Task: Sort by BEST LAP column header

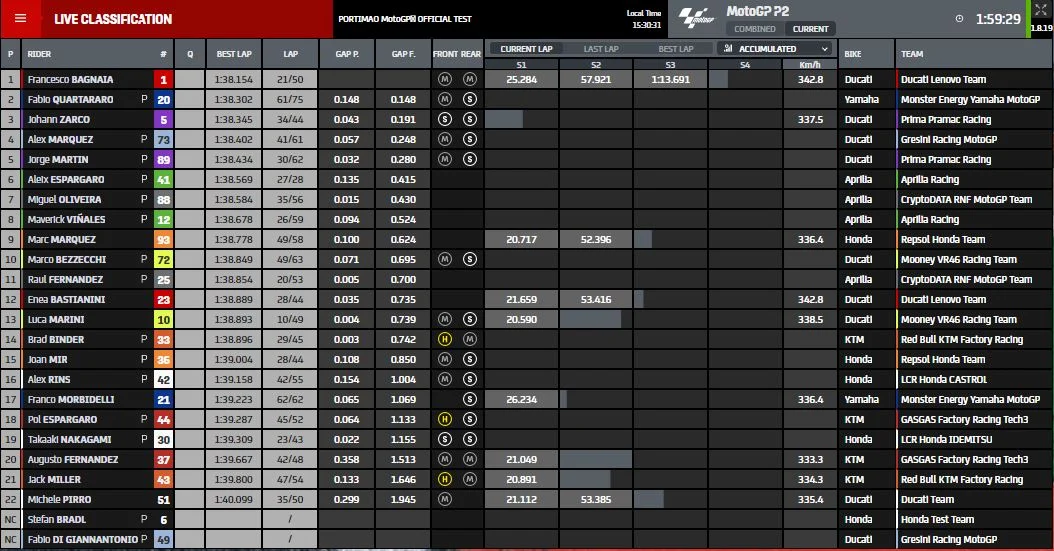Action: pos(234,54)
